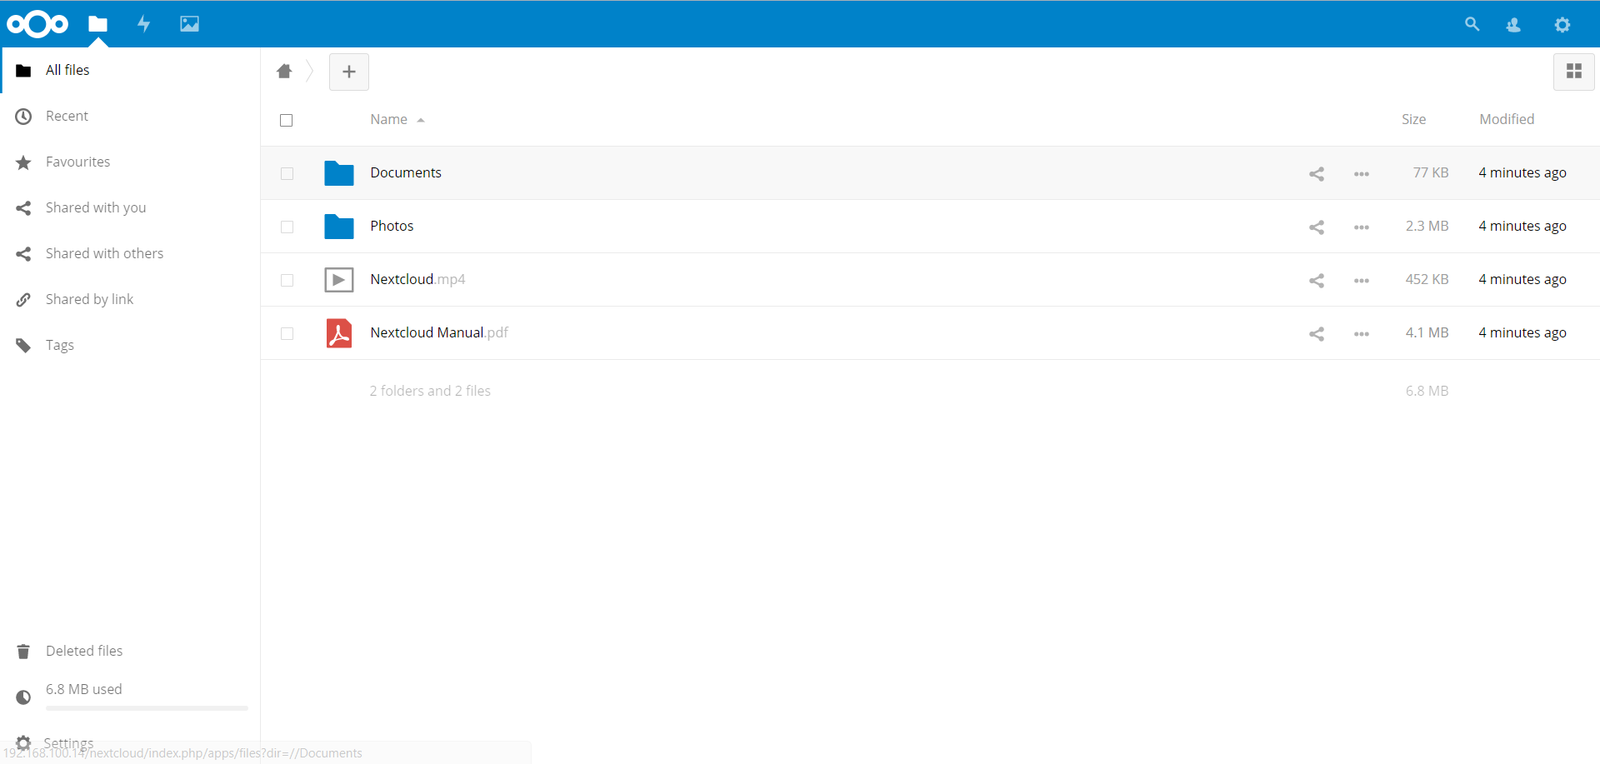1600x764 pixels.
Task: Open the Activity lightning icon
Action: click(144, 24)
